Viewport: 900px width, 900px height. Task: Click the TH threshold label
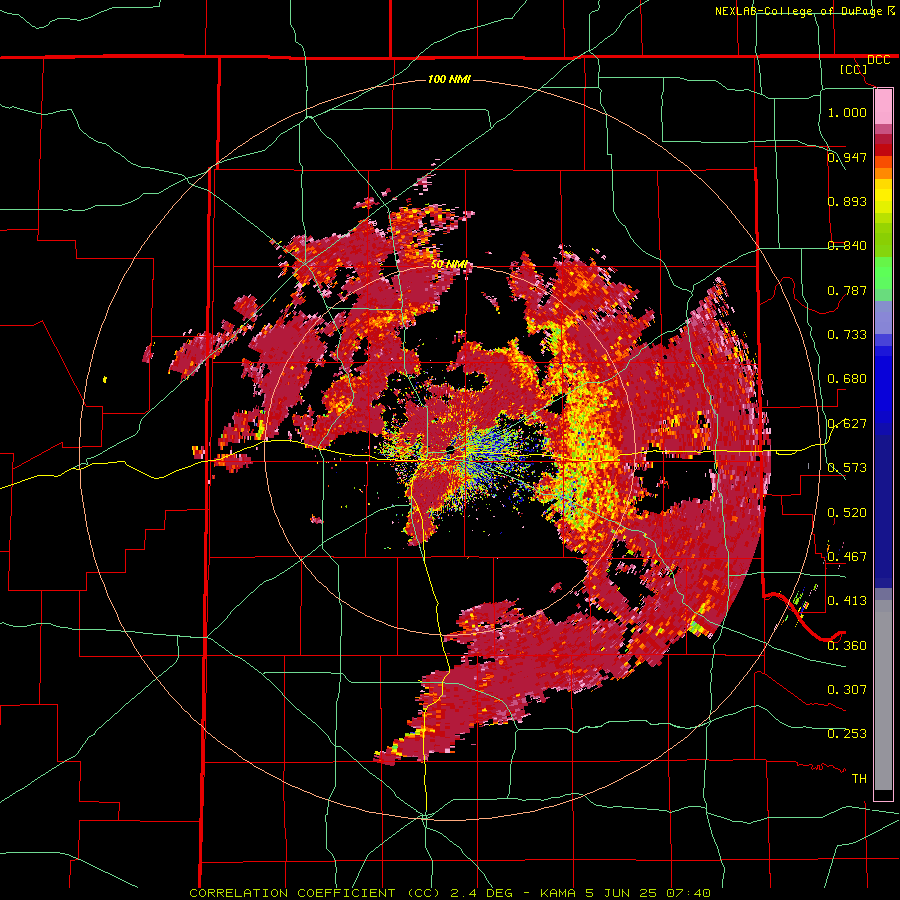click(x=859, y=779)
